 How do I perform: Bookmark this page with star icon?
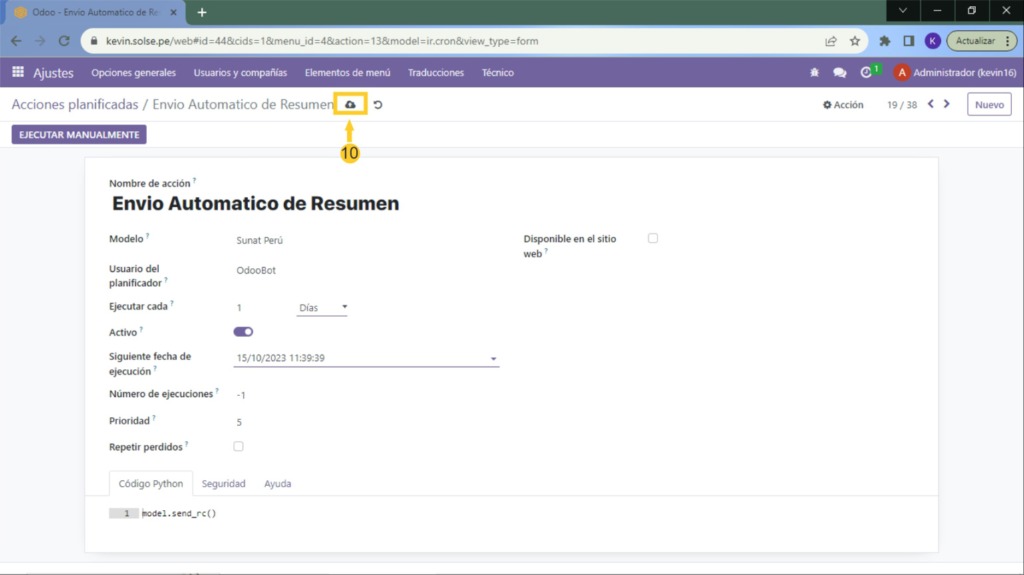point(855,41)
